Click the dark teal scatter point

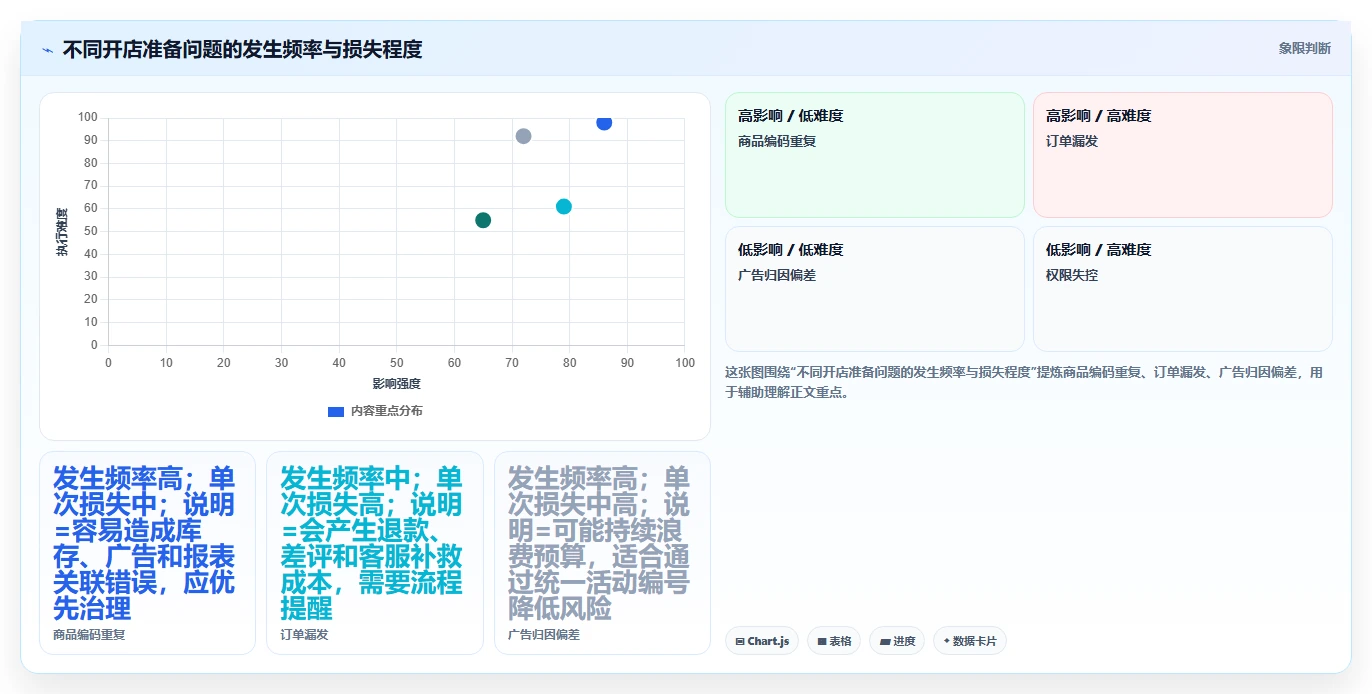pos(483,220)
